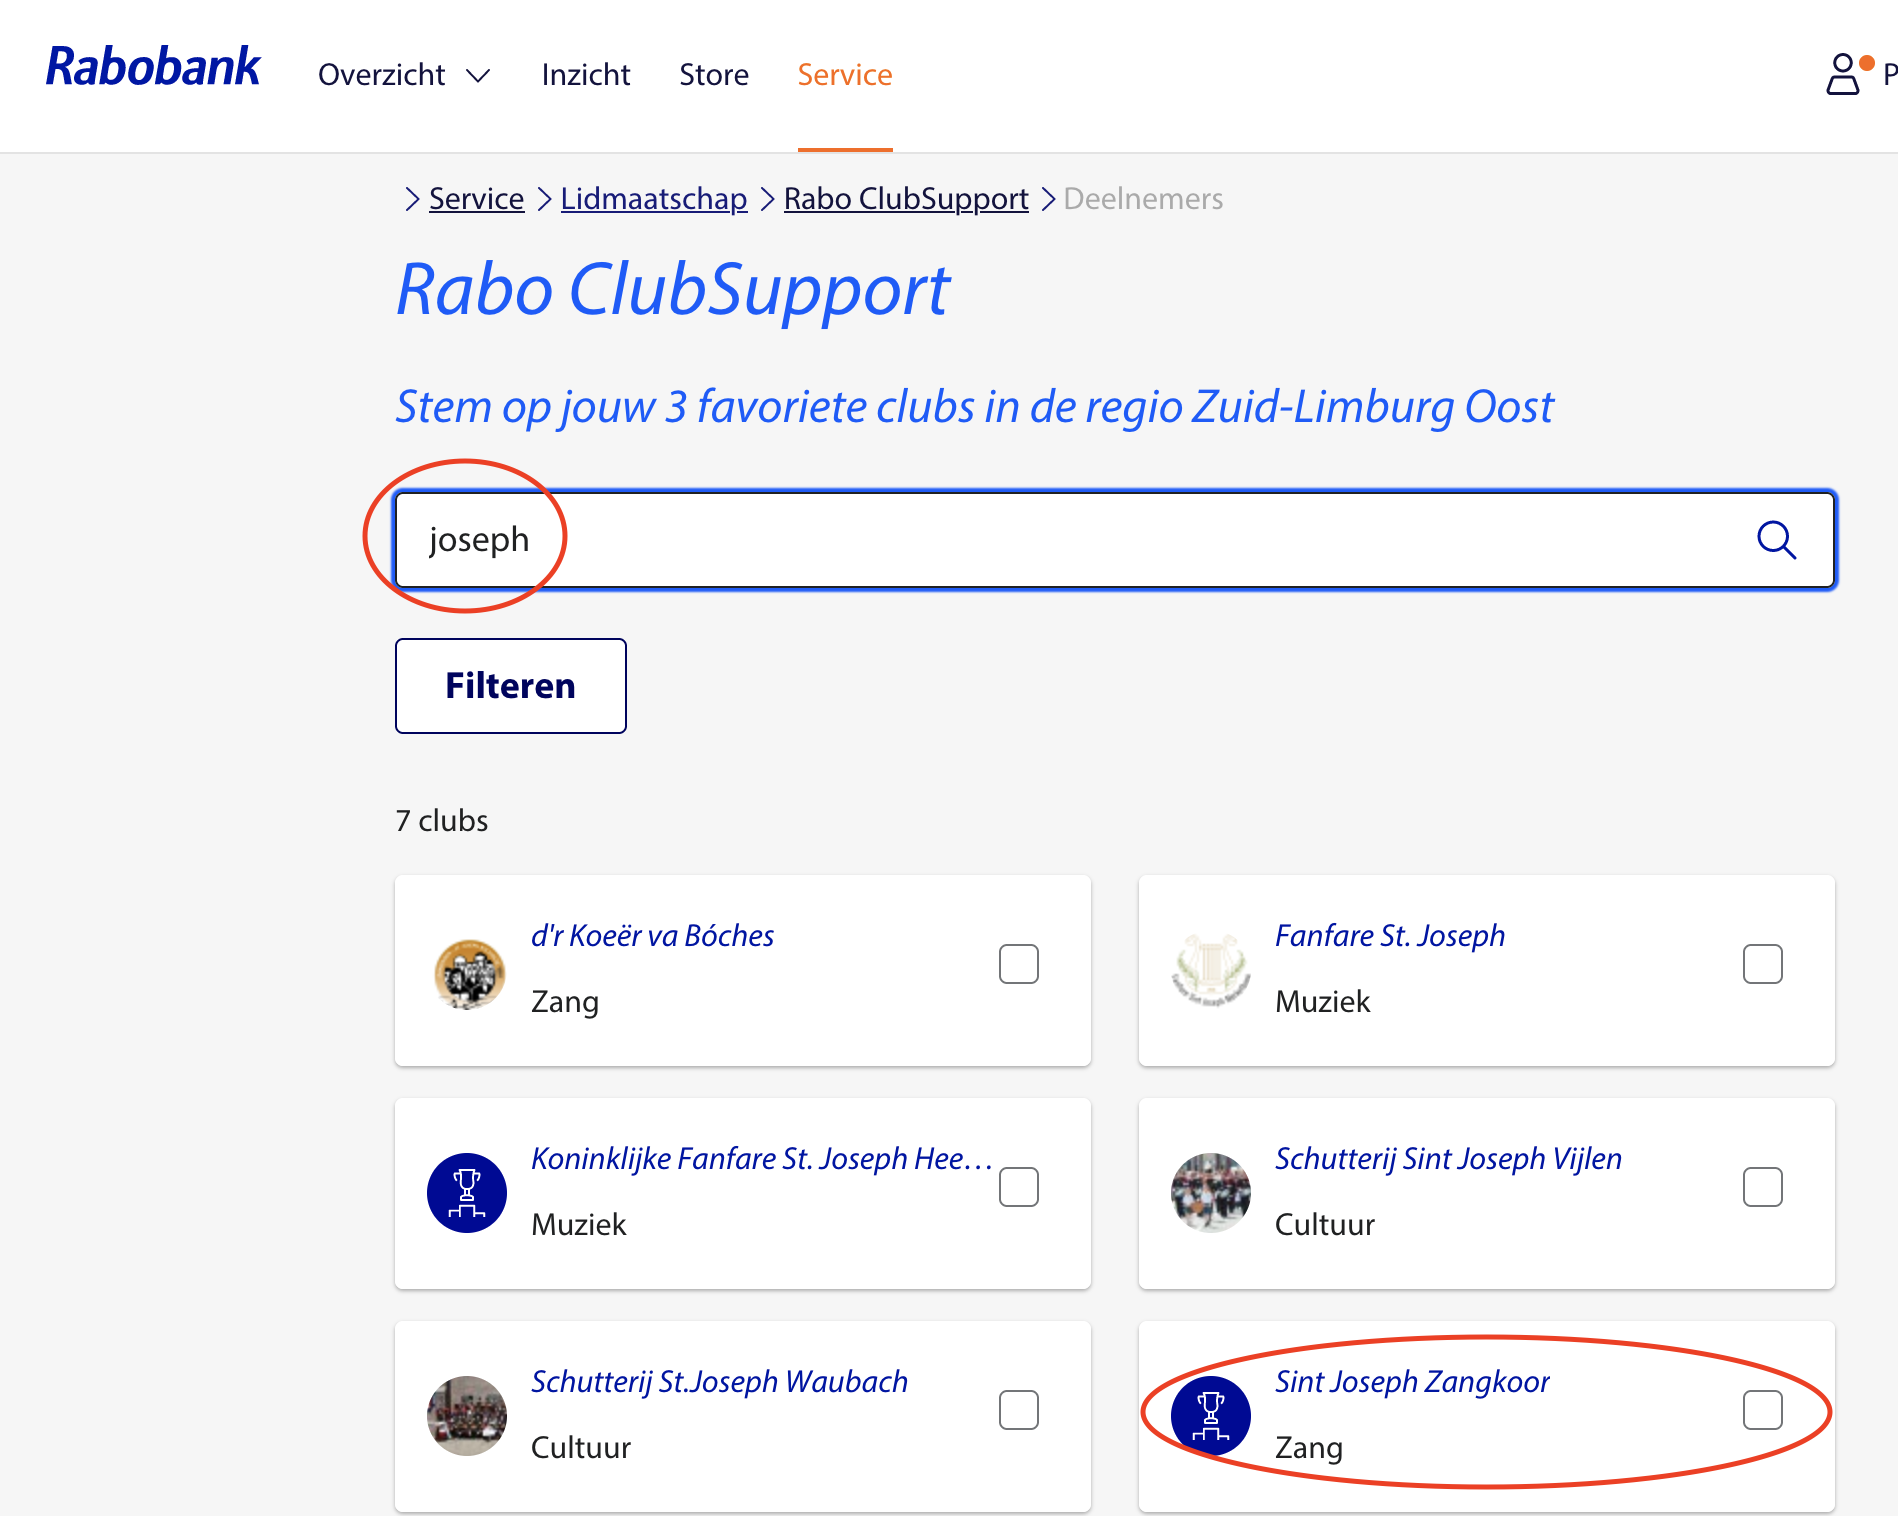Click the club search input field

click(1070, 540)
